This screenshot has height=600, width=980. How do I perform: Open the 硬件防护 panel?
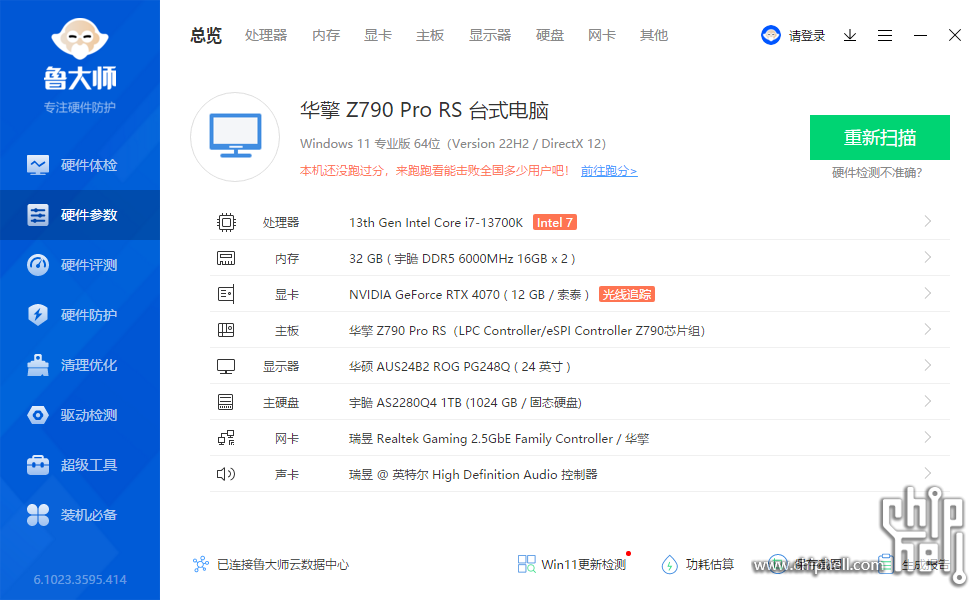(x=80, y=314)
